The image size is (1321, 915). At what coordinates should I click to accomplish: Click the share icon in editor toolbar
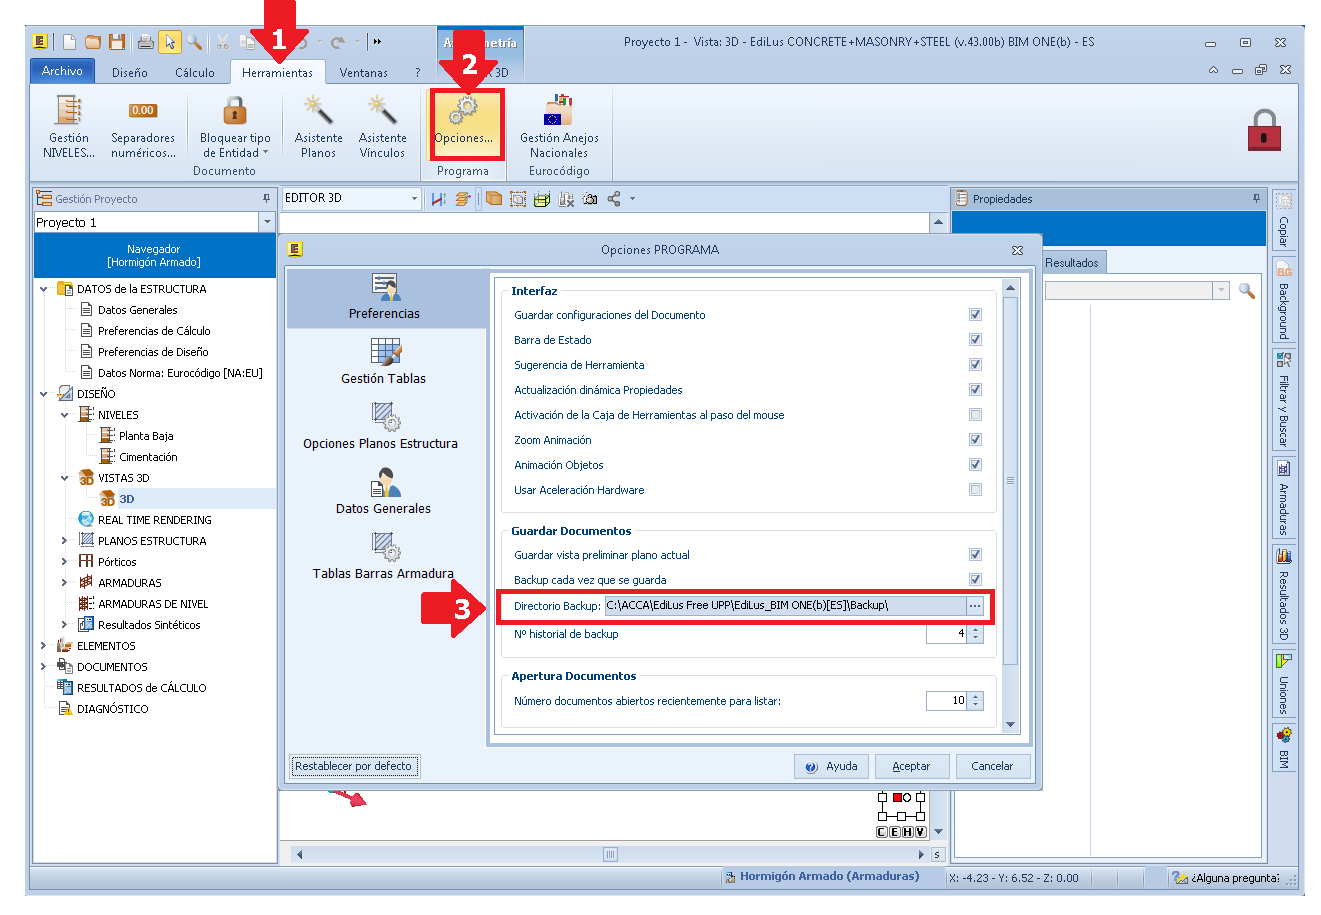click(x=614, y=199)
